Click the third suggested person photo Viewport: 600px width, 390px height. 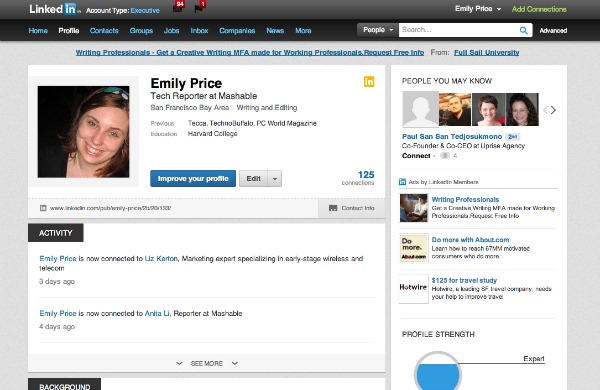click(489, 109)
